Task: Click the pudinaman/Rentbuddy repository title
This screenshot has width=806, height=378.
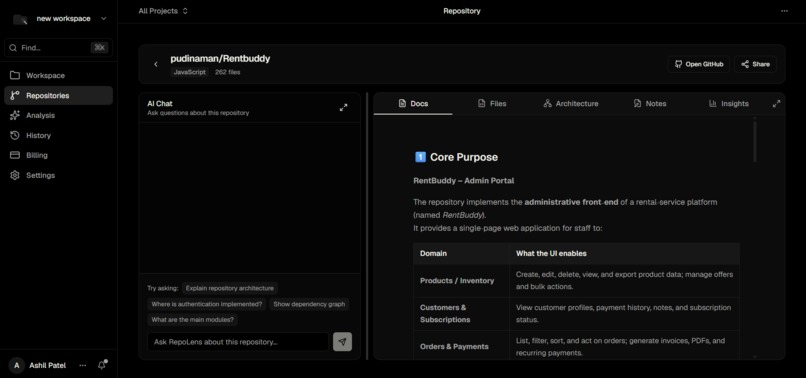Action: coord(220,59)
